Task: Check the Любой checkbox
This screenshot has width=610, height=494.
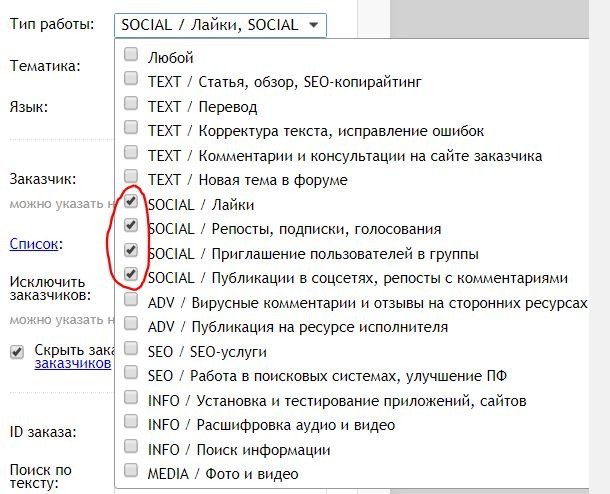Action: pos(131,54)
